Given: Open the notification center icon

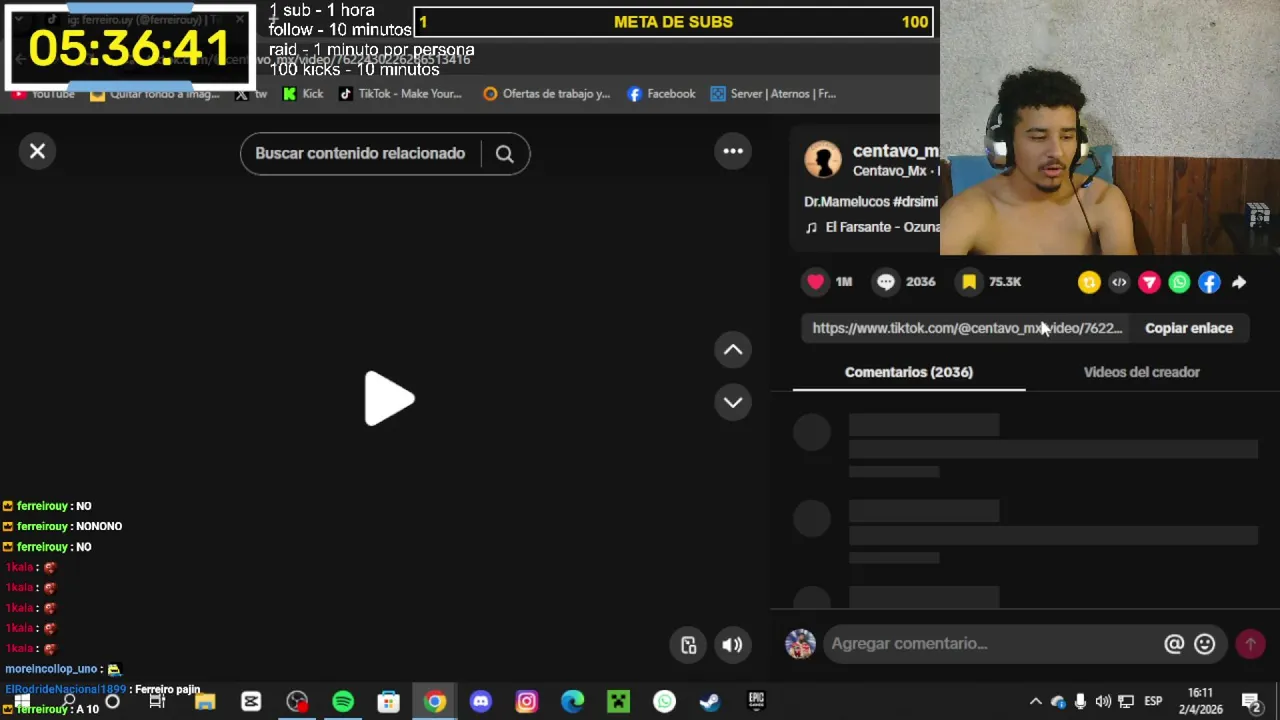Looking at the screenshot, I should click(x=1250, y=701).
